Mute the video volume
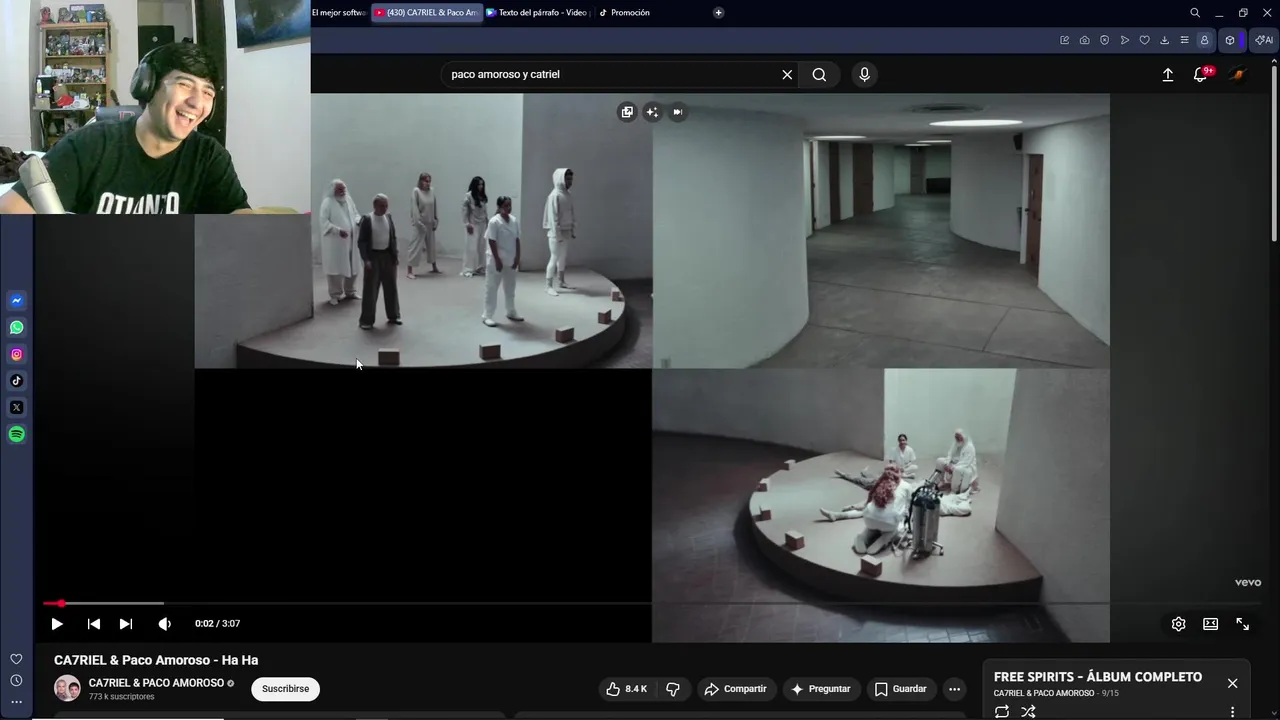Viewport: 1280px width, 720px height. [x=165, y=624]
